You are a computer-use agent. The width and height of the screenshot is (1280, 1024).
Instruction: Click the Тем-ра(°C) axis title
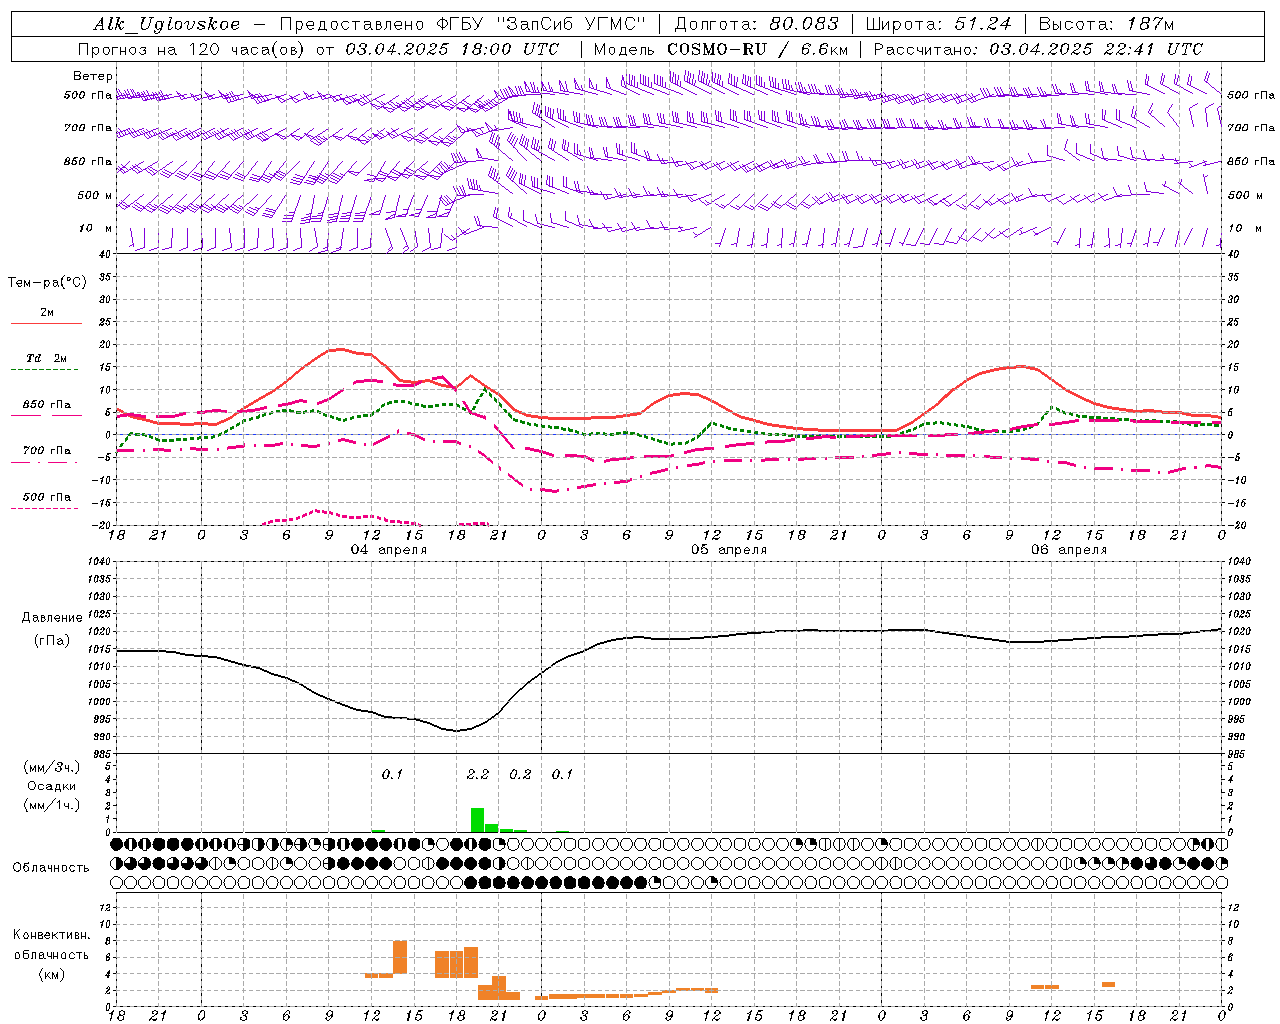coord(47,283)
